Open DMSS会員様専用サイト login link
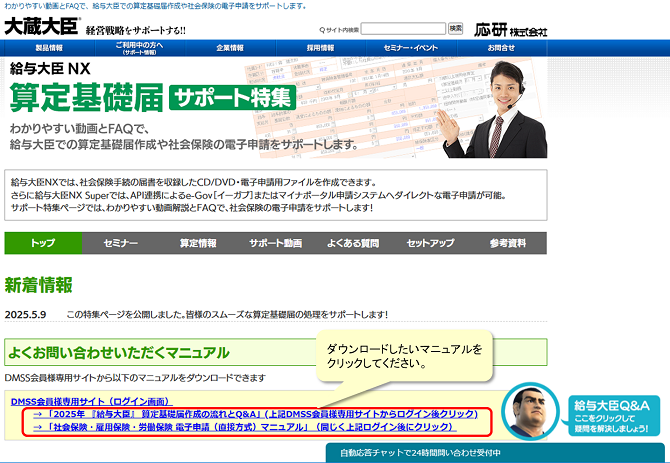The image size is (670, 463). pos(91,401)
